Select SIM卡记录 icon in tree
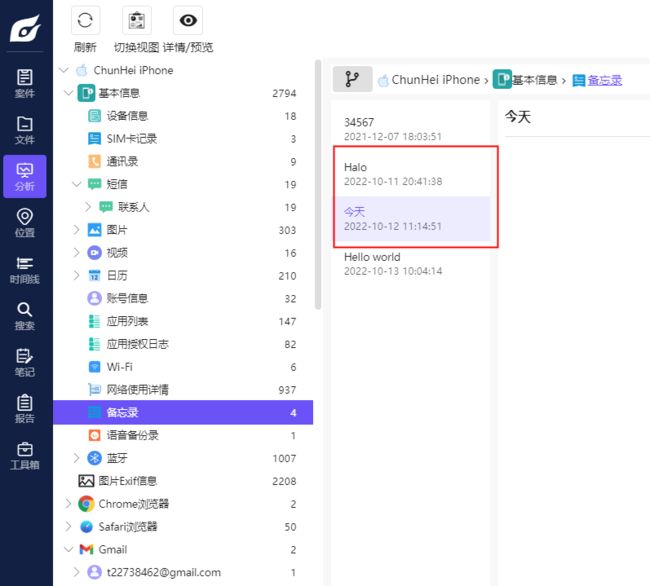This screenshot has width=650, height=586. [95, 138]
